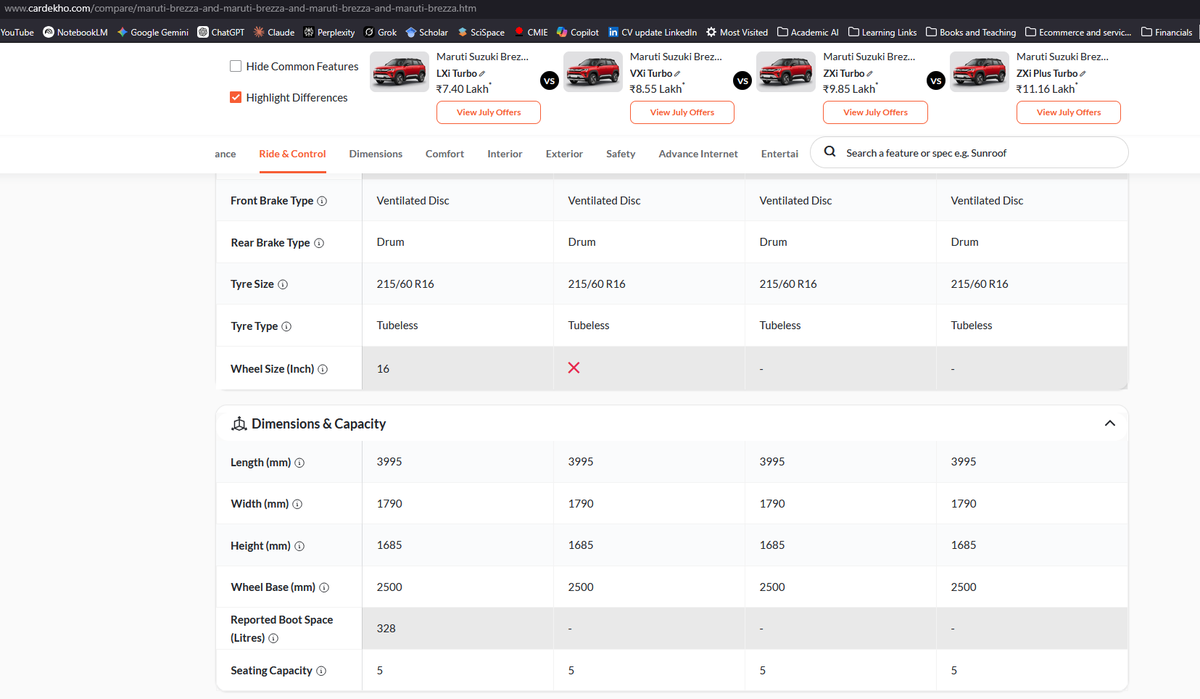The width and height of the screenshot is (1200, 699).
Task: Show info for Wheel Size (Inch)
Action: [323, 369]
